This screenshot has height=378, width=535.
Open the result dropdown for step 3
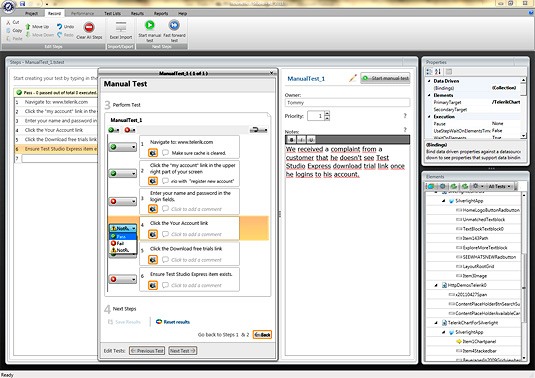123,202
